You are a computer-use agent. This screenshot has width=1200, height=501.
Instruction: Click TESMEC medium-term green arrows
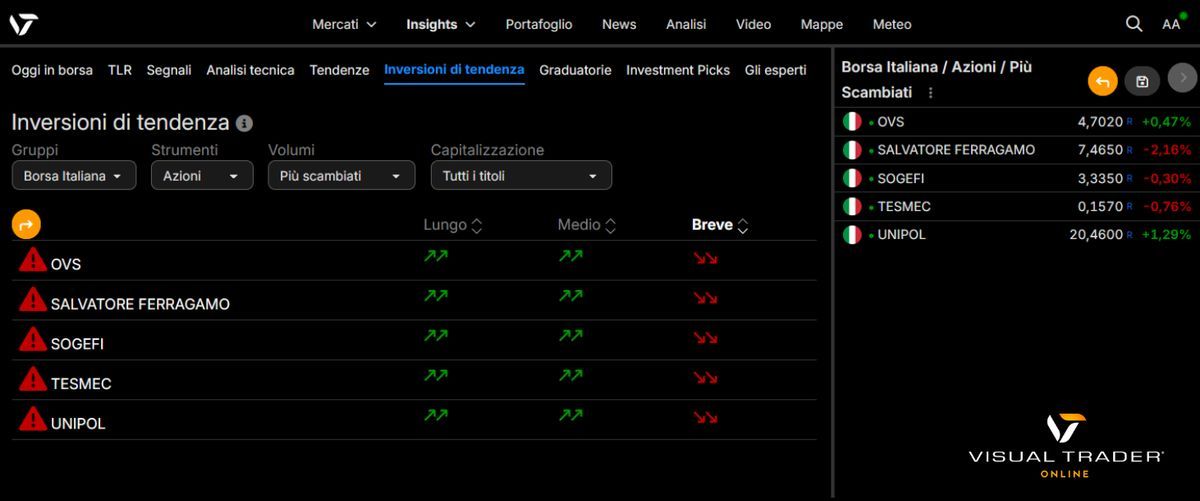(x=570, y=376)
